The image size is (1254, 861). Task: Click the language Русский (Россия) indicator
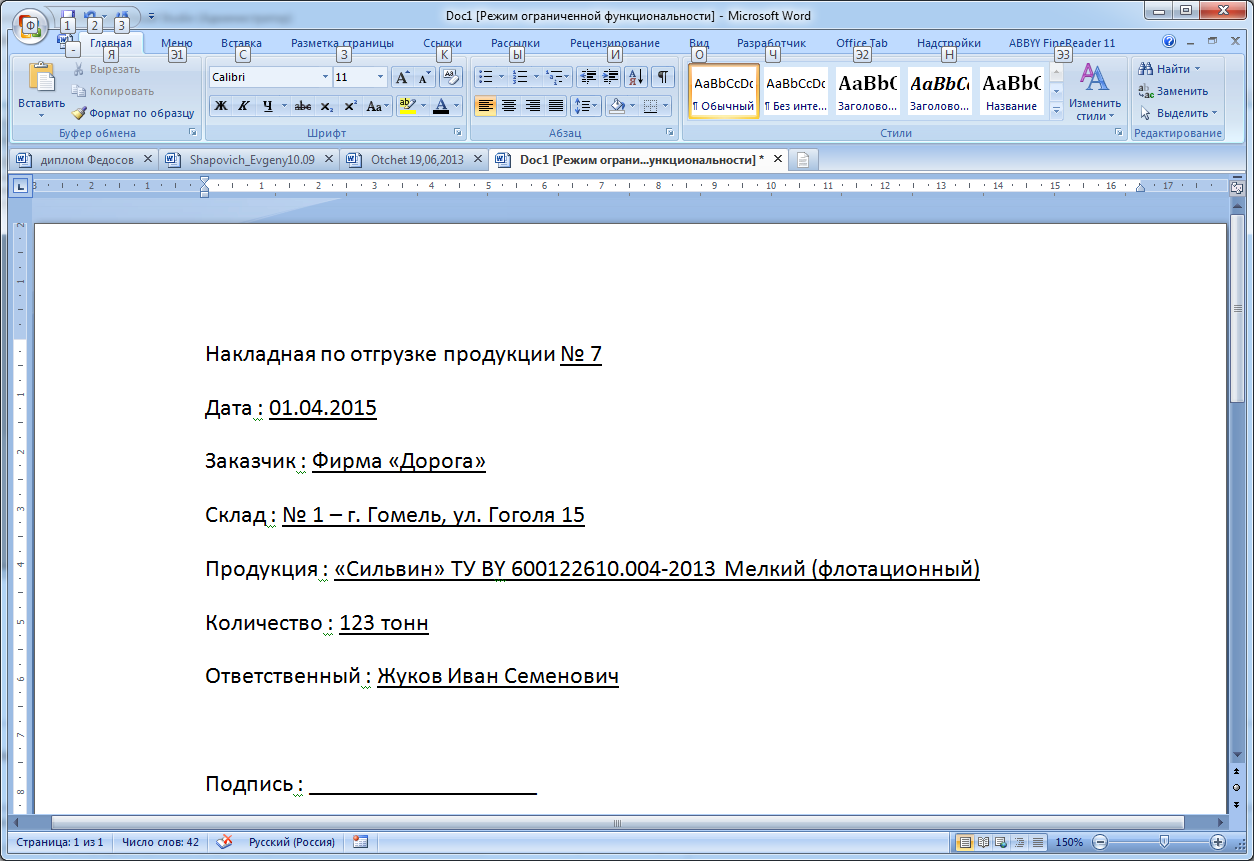click(291, 842)
